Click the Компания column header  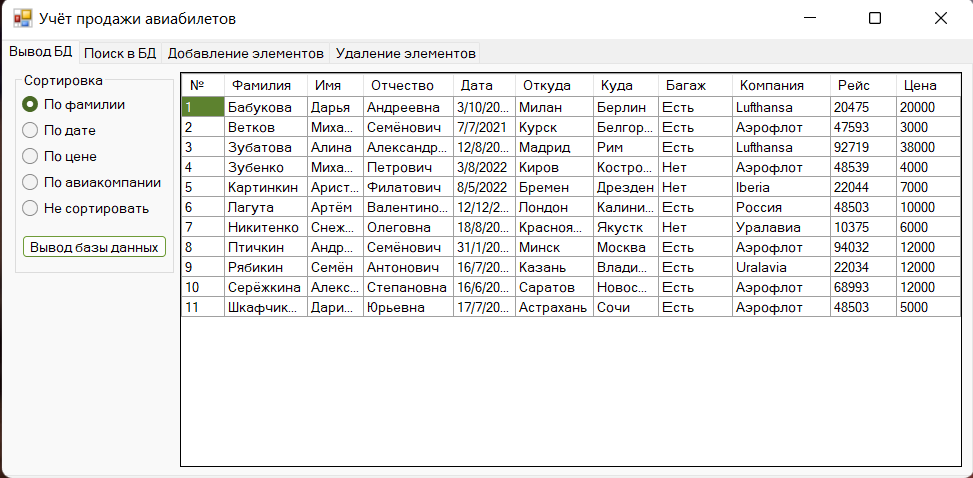click(781, 86)
